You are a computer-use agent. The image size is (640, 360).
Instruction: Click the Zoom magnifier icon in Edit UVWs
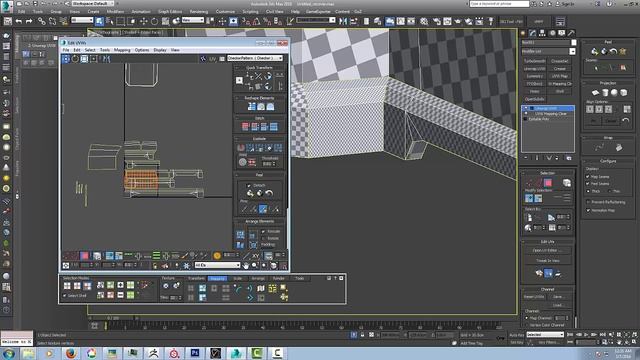[x=255, y=265]
